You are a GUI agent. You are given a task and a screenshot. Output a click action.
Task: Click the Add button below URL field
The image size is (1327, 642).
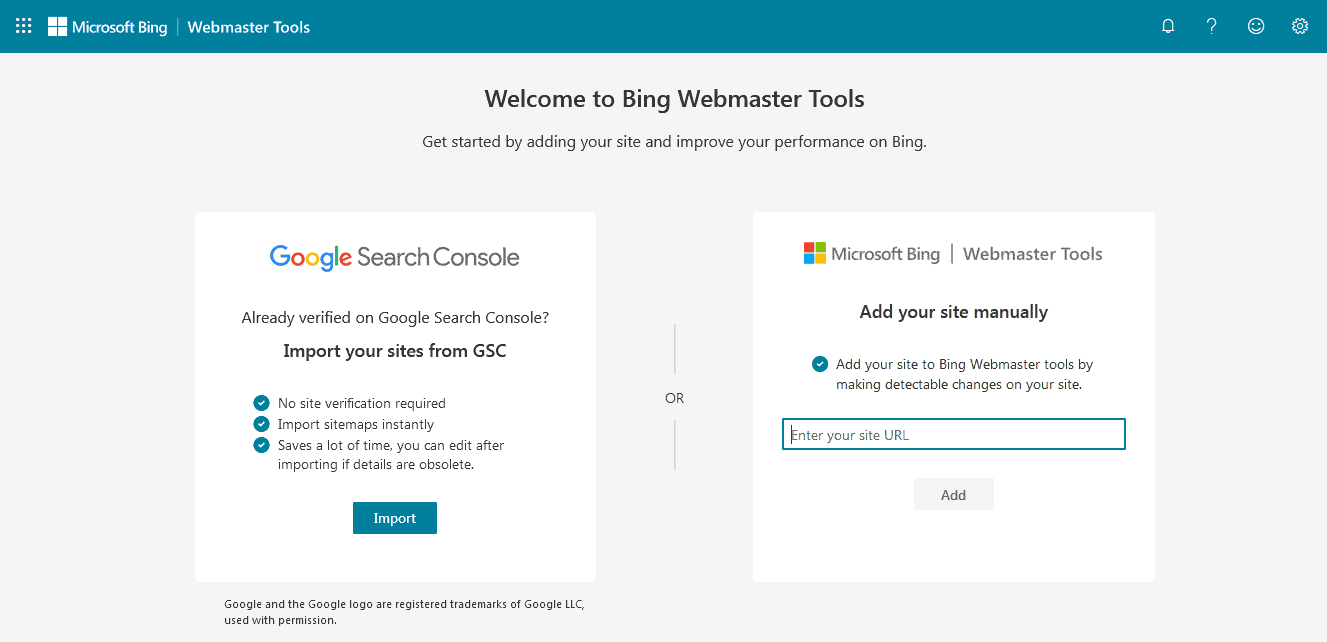pyautogui.click(x=953, y=493)
